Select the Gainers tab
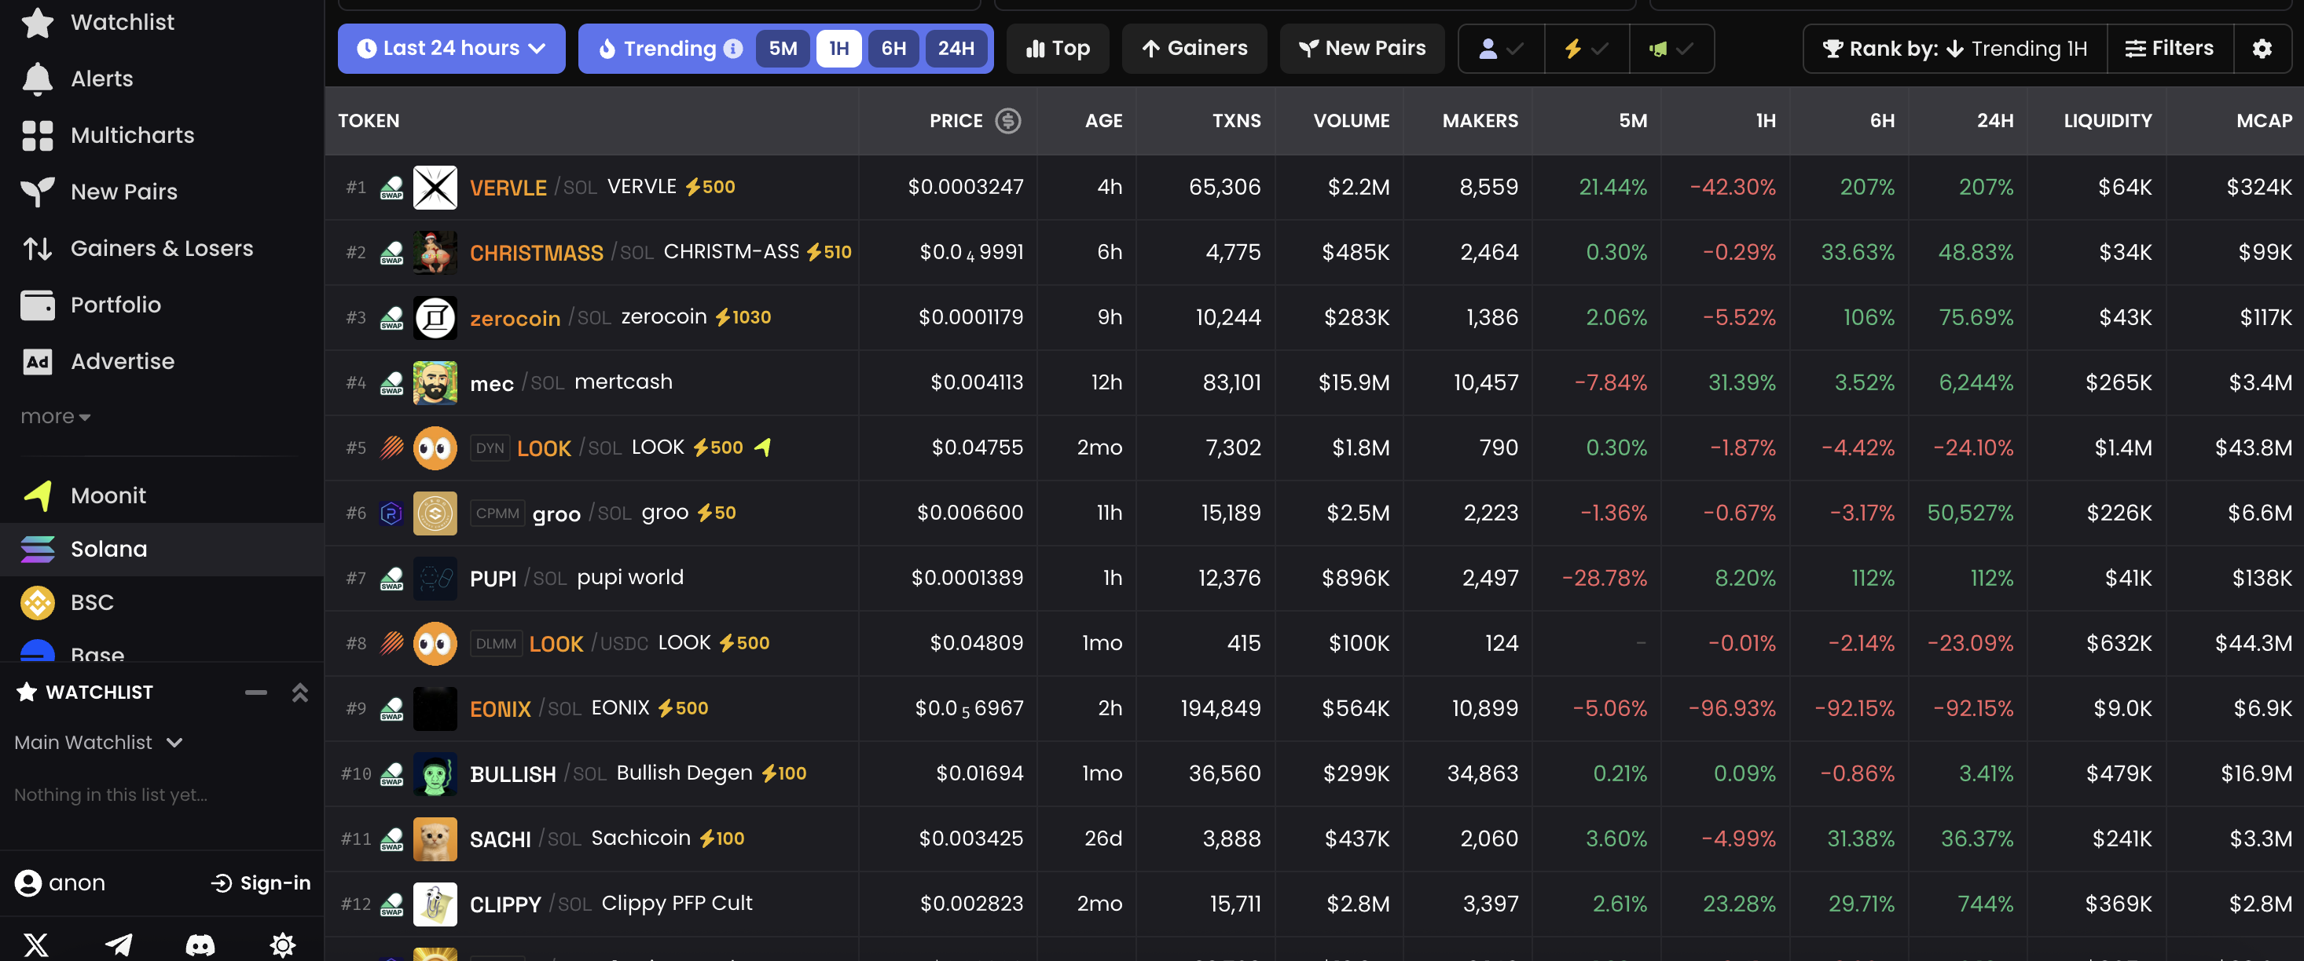The height and width of the screenshot is (961, 2304). (x=1194, y=49)
